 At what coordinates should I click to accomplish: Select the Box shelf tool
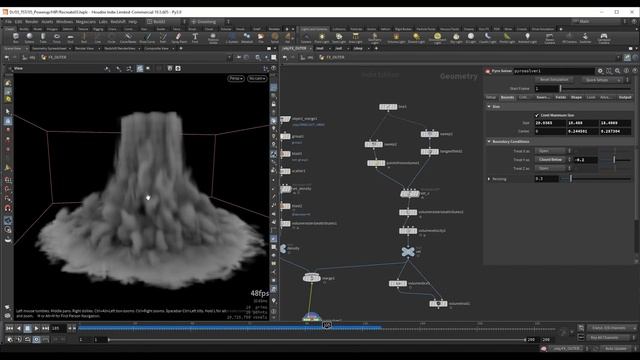coord(16,38)
